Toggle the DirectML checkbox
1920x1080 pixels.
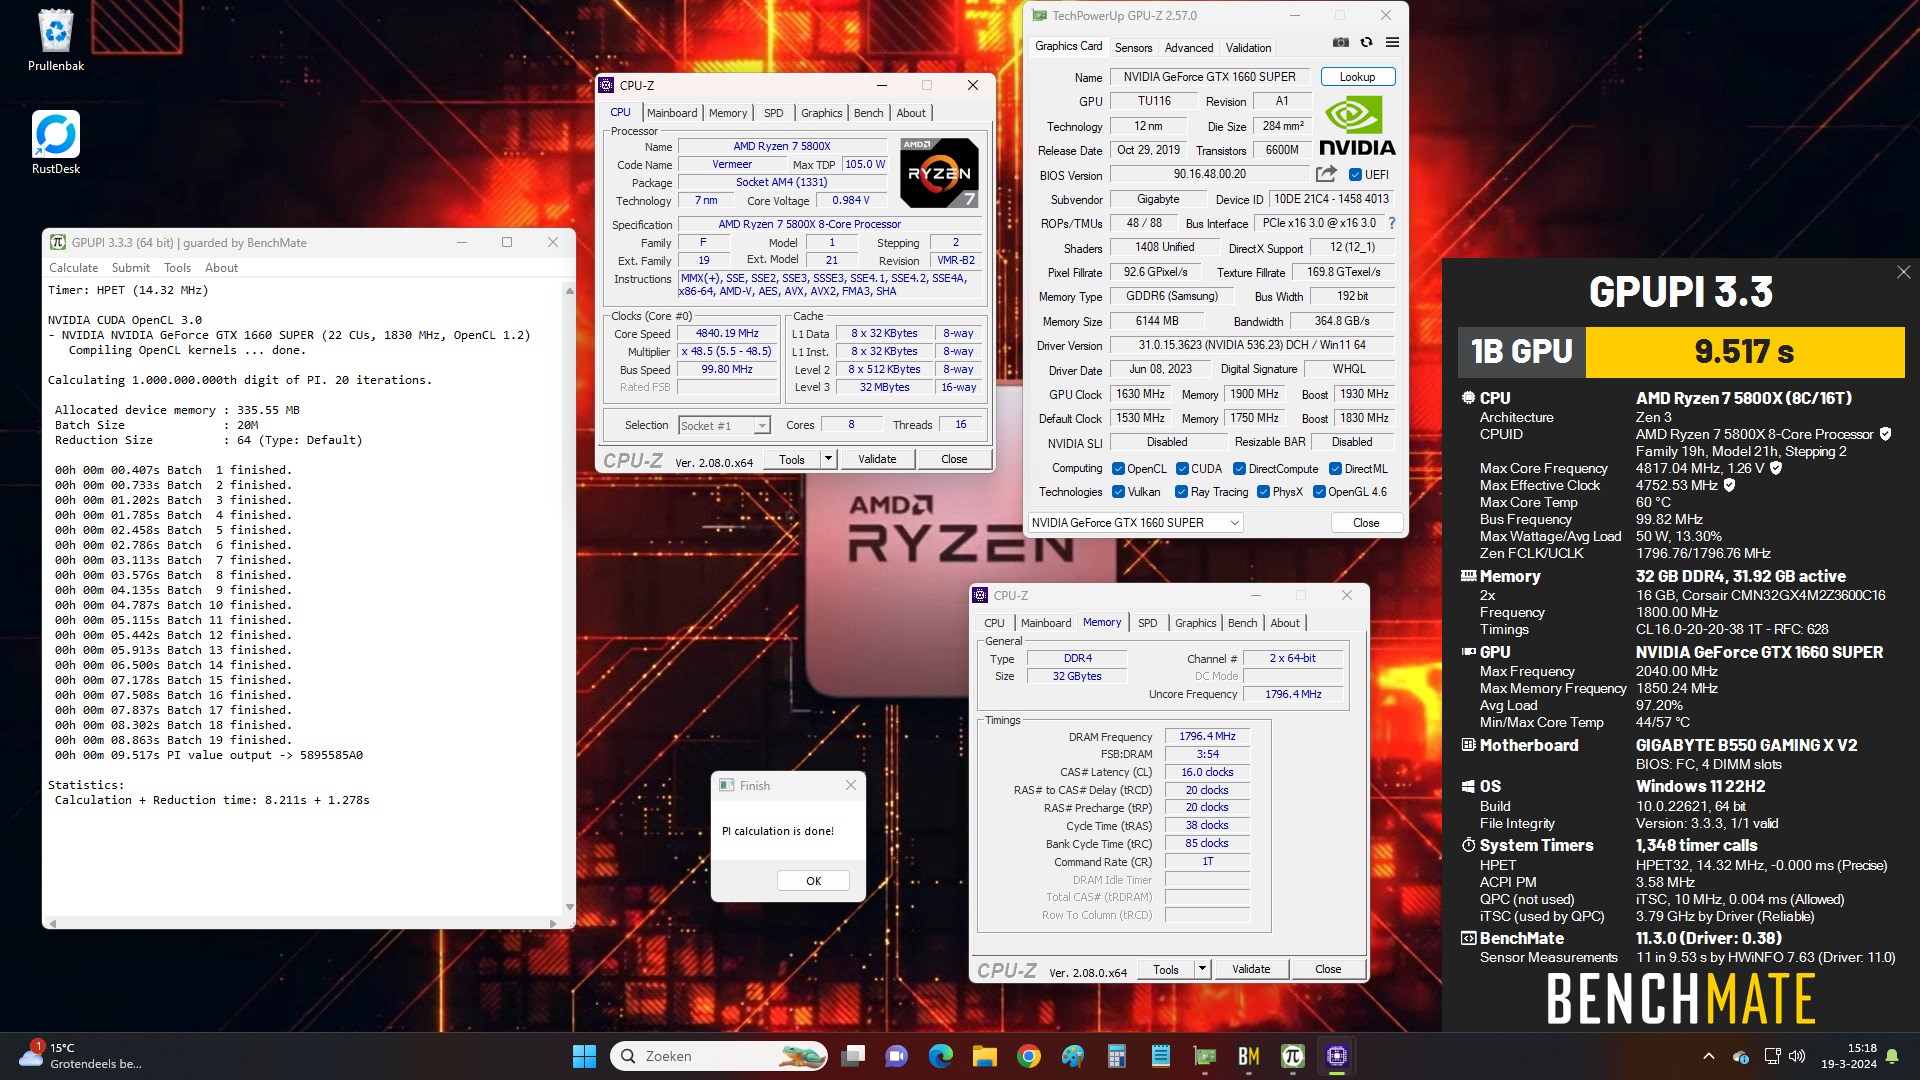1335,468
